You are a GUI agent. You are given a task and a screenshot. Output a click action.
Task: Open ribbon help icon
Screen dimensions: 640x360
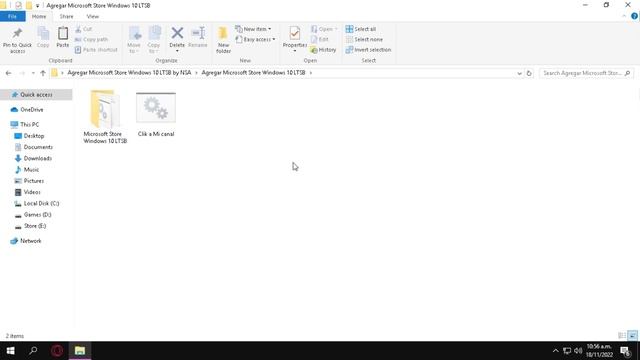click(x=634, y=16)
